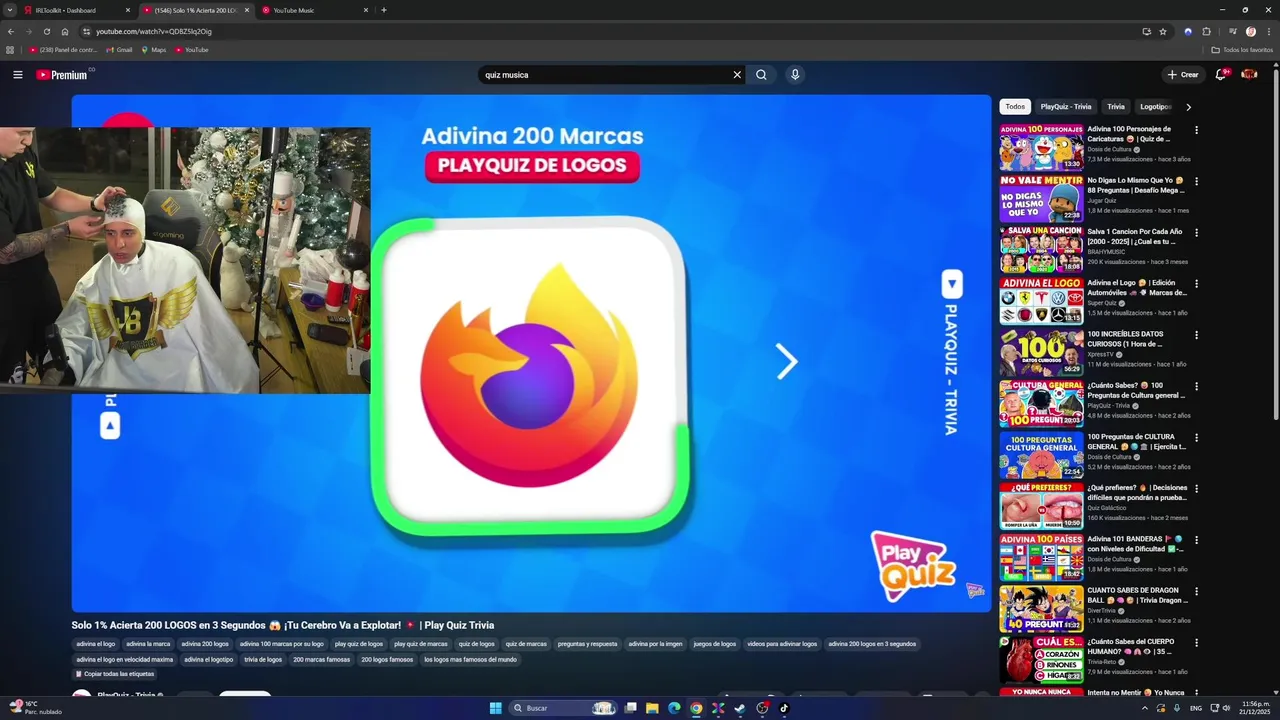Open the YouTube hamburger guide menu

click(x=17, y=75)
